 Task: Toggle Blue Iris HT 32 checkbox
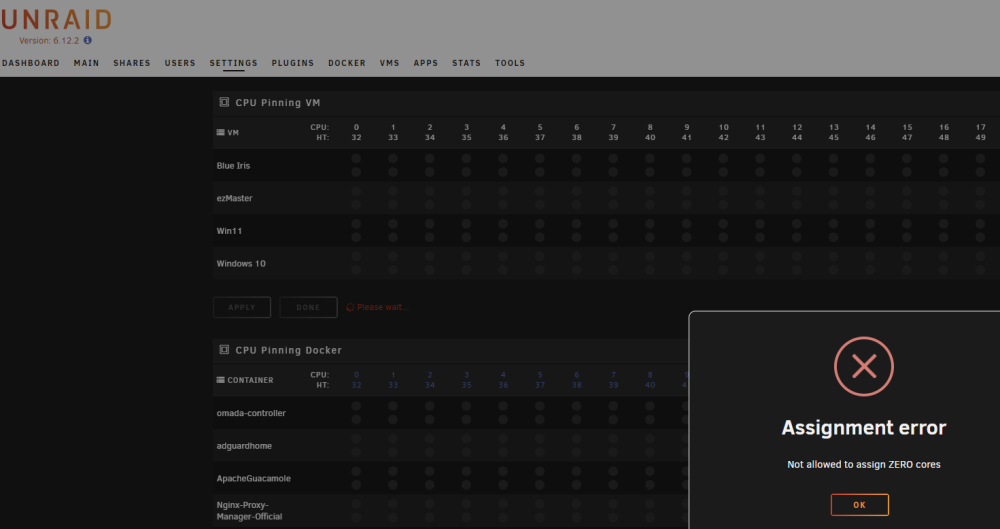pyautogui.click(x=356, y=172)
